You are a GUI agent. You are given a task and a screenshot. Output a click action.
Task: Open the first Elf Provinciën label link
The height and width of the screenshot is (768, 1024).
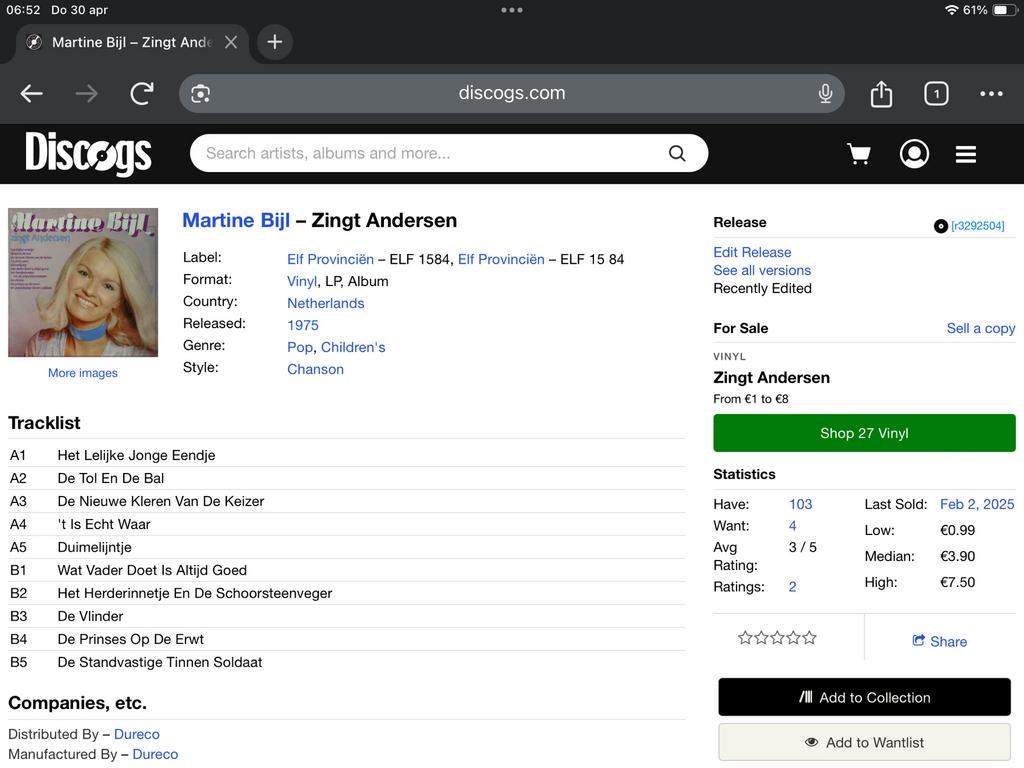coord(330,259)
